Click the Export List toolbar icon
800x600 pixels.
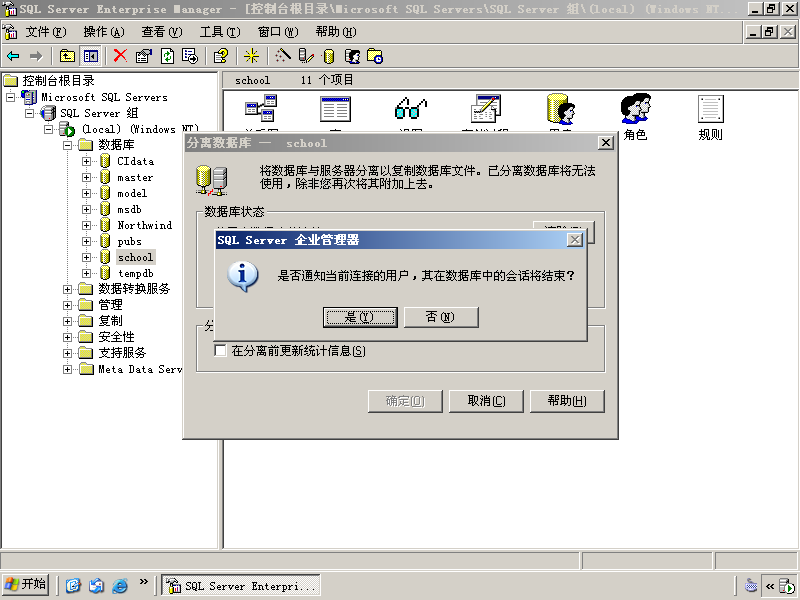click(x=190, y=56)
